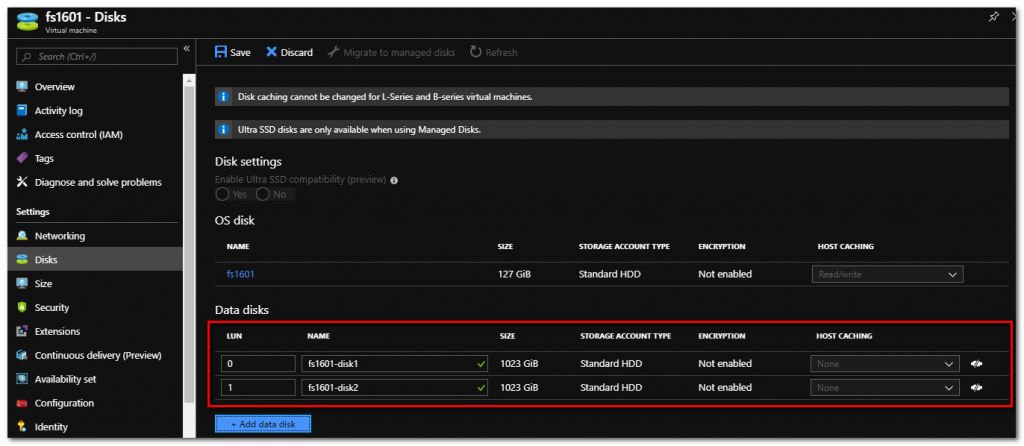Click the Access control people icon
Viewport: 1024px width, 446px height.
[22, 135]
